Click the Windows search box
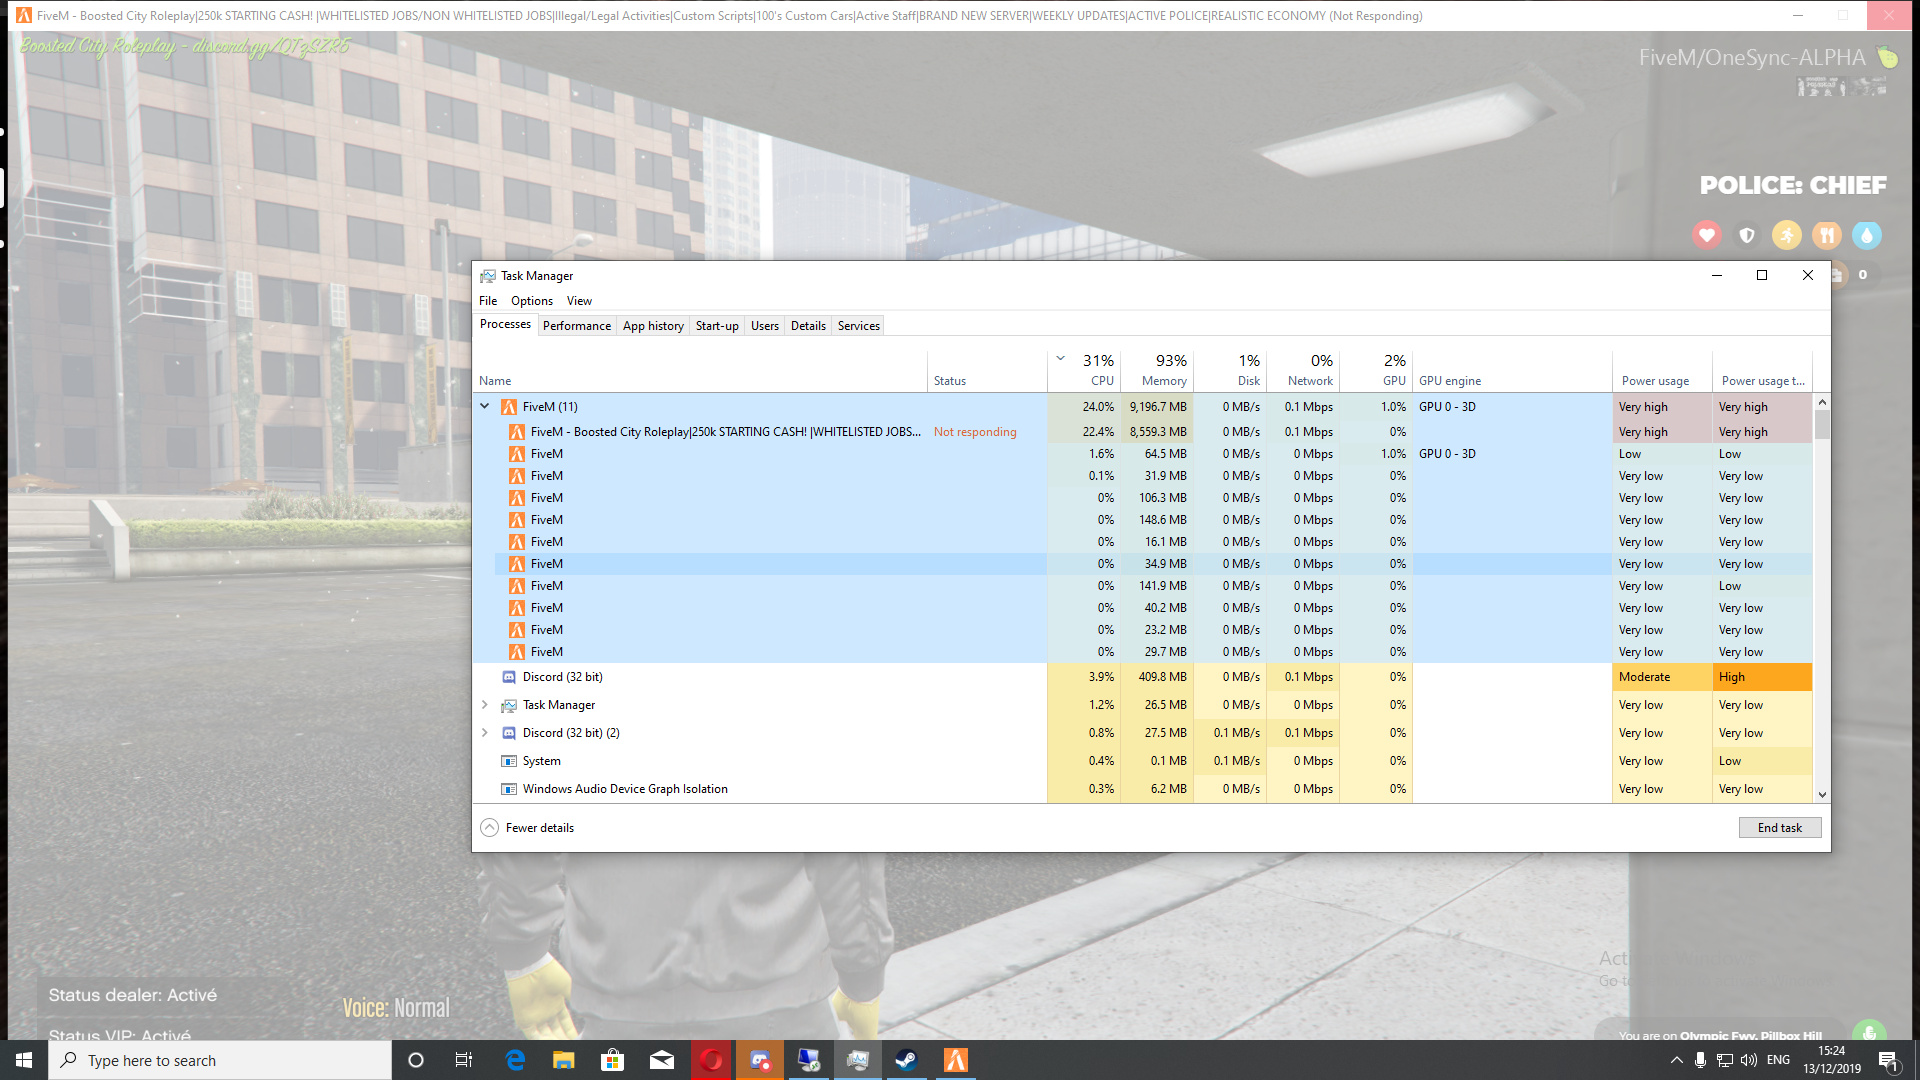 (220, 1060)
